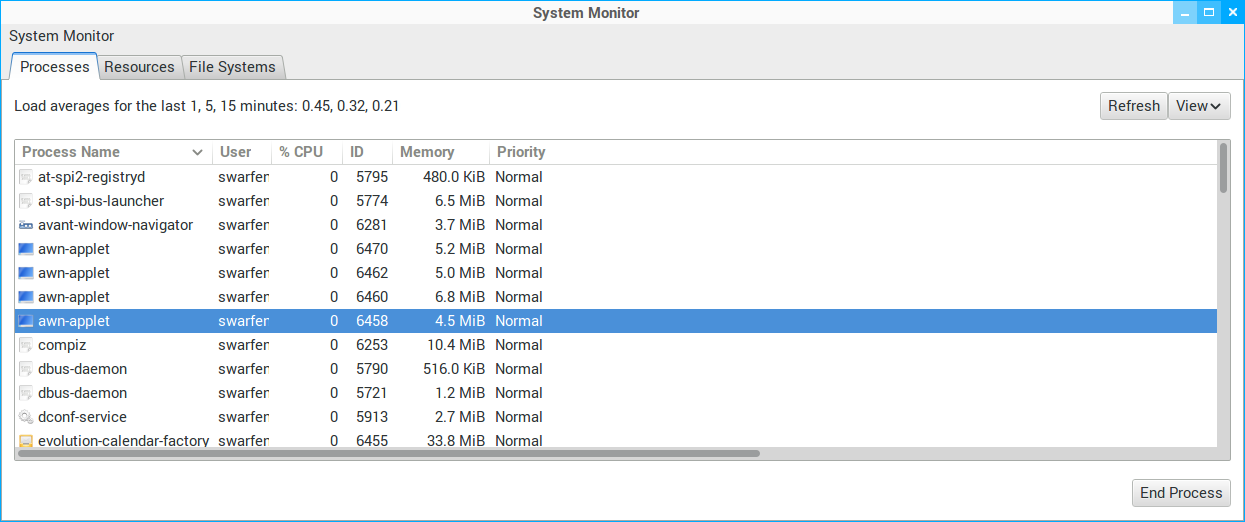
Task: Maximize the System Monitor window
Action: click(1209, 13)
